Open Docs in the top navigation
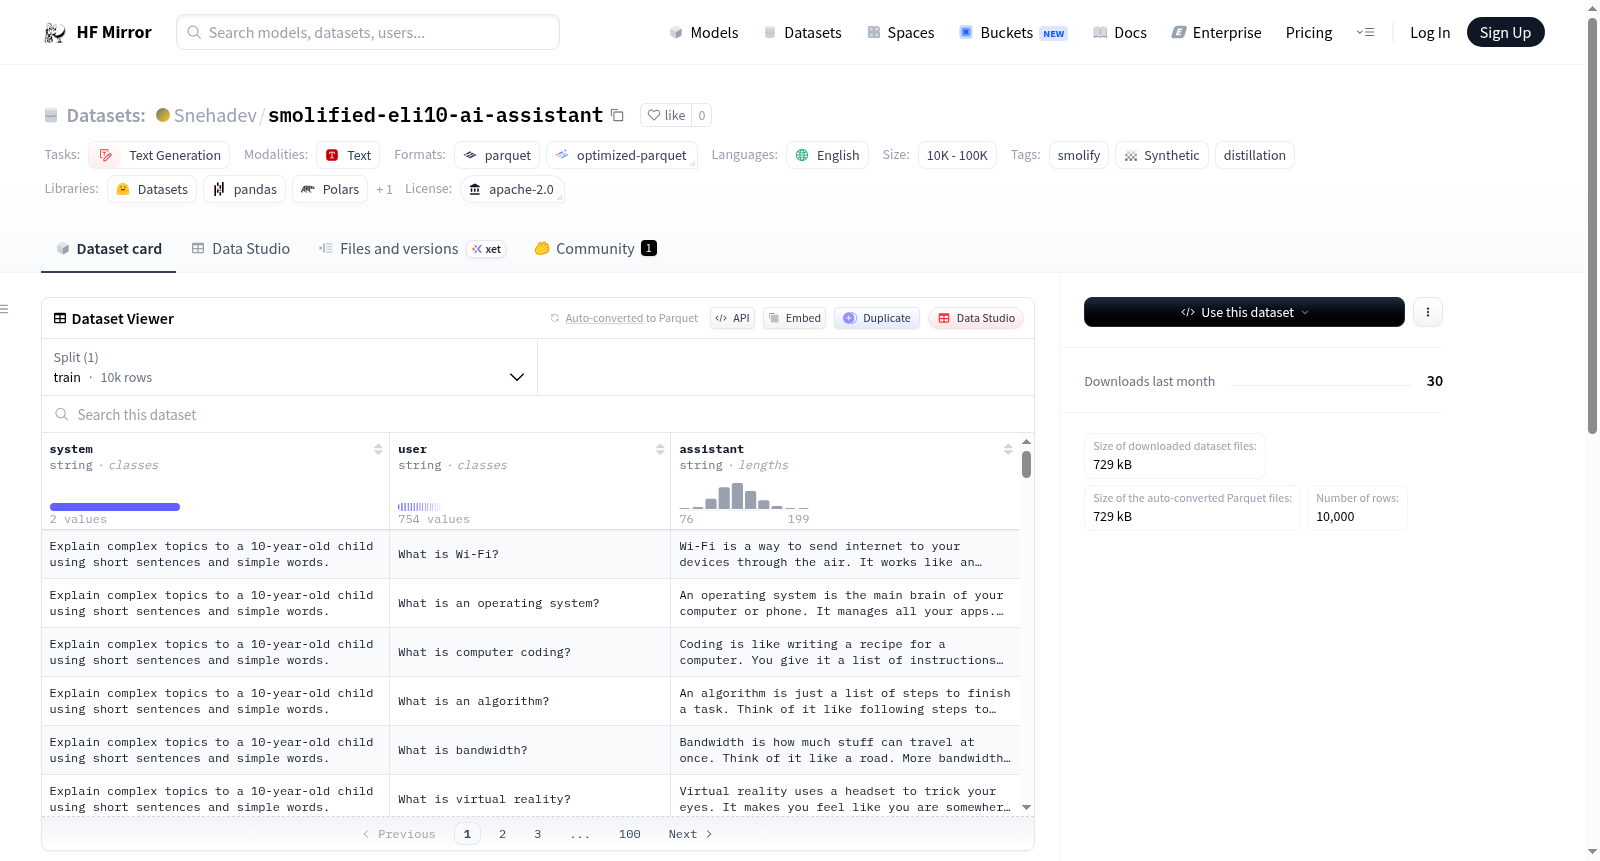This screenshot has width=1600, height=861. point(1119,33)
